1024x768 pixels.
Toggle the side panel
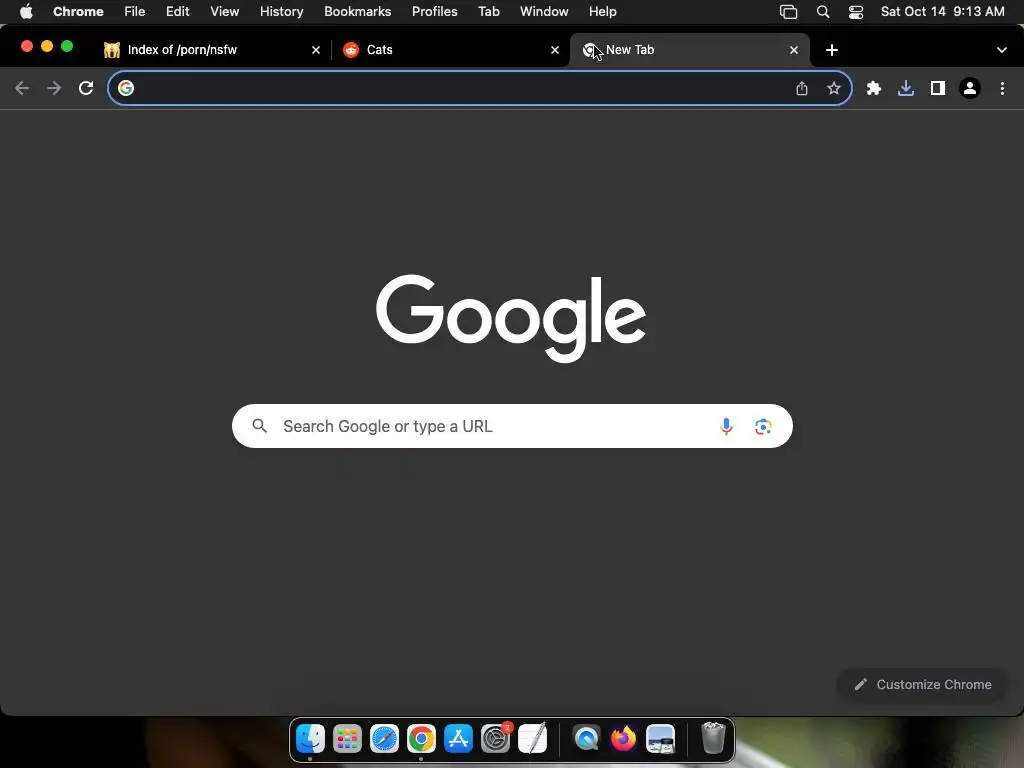pos(938,88)
